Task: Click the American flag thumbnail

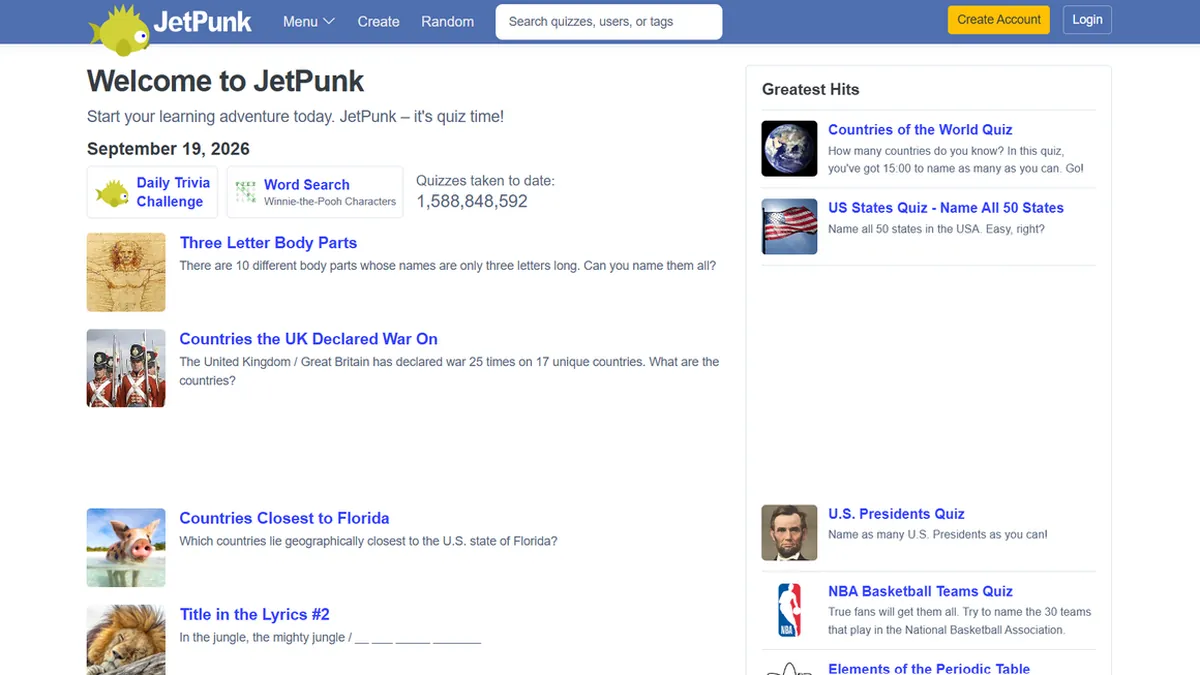Action: click(789, 226)
